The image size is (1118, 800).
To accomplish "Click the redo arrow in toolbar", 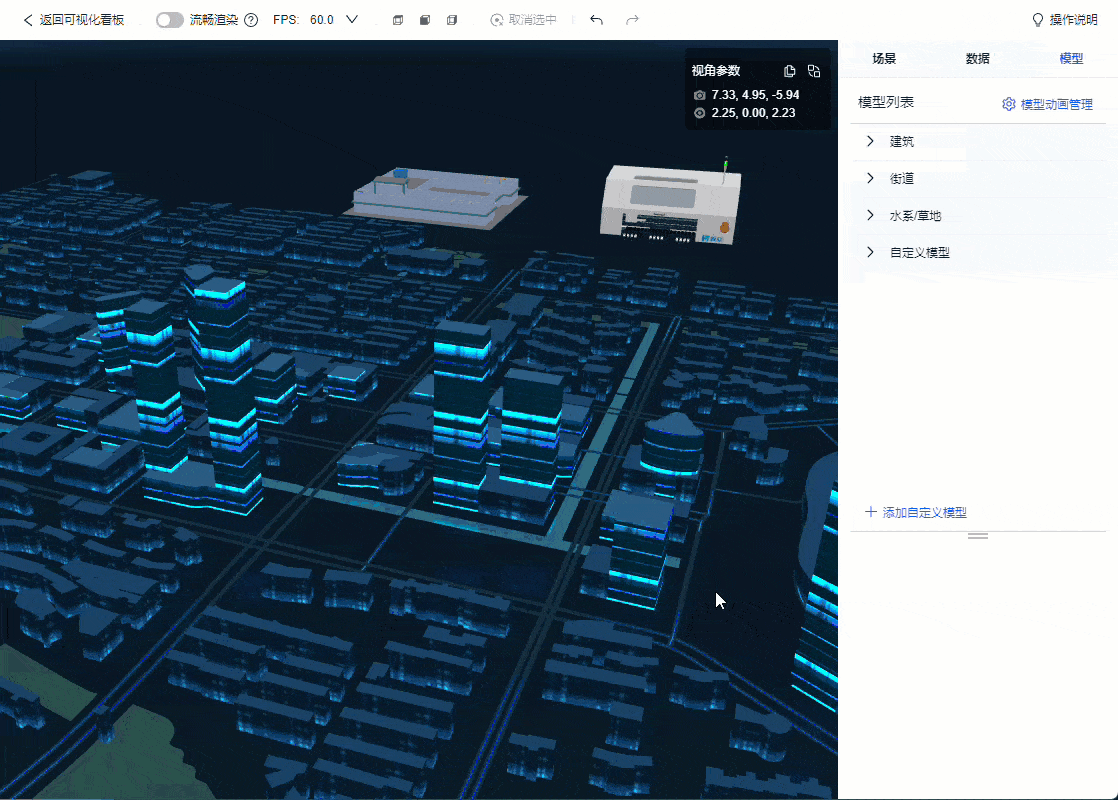I will coord(632,20).
